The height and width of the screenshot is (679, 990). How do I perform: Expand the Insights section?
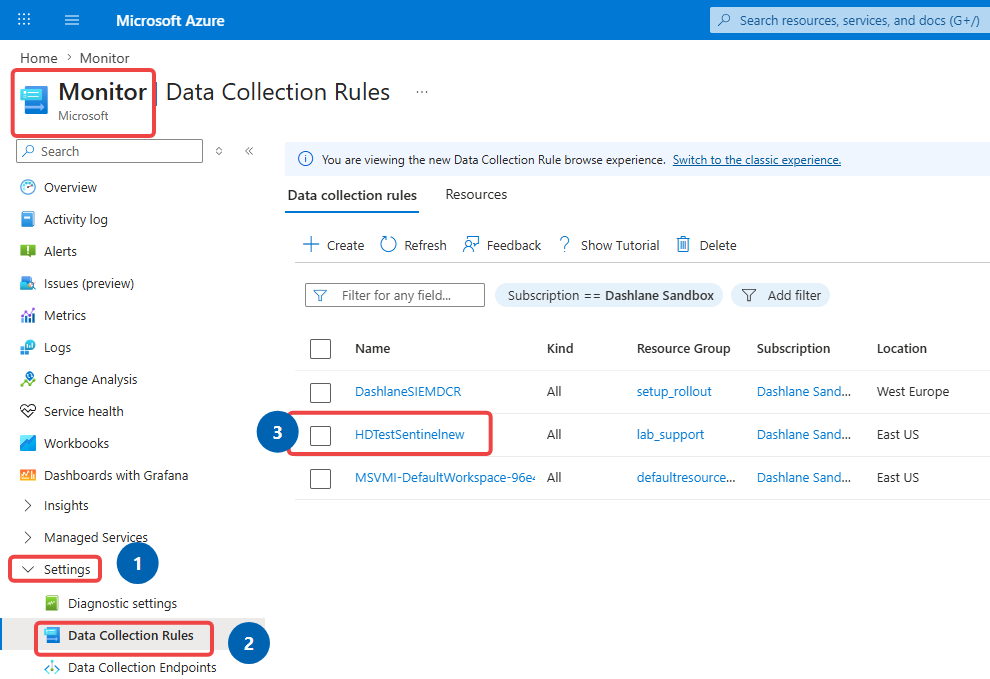pyautogui.click(x=28, y=505)
